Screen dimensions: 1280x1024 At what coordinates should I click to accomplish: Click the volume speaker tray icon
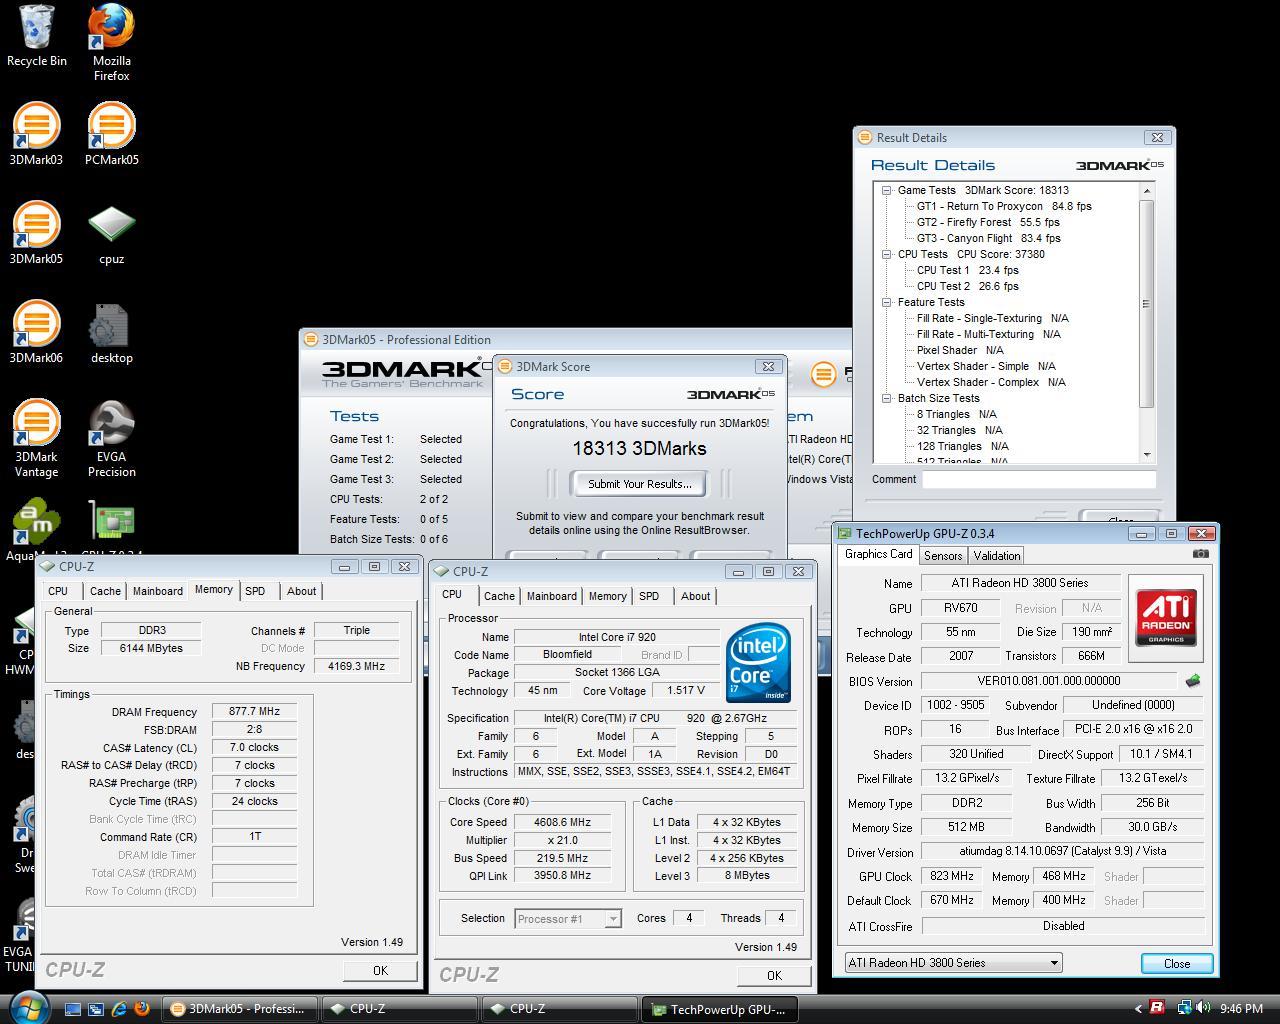1203,1008
